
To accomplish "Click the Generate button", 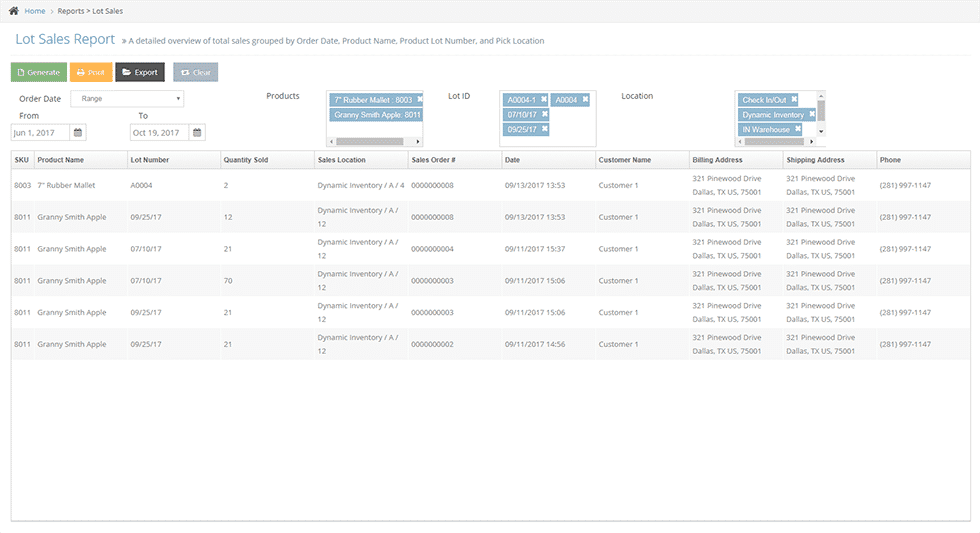I will (38, 72).
